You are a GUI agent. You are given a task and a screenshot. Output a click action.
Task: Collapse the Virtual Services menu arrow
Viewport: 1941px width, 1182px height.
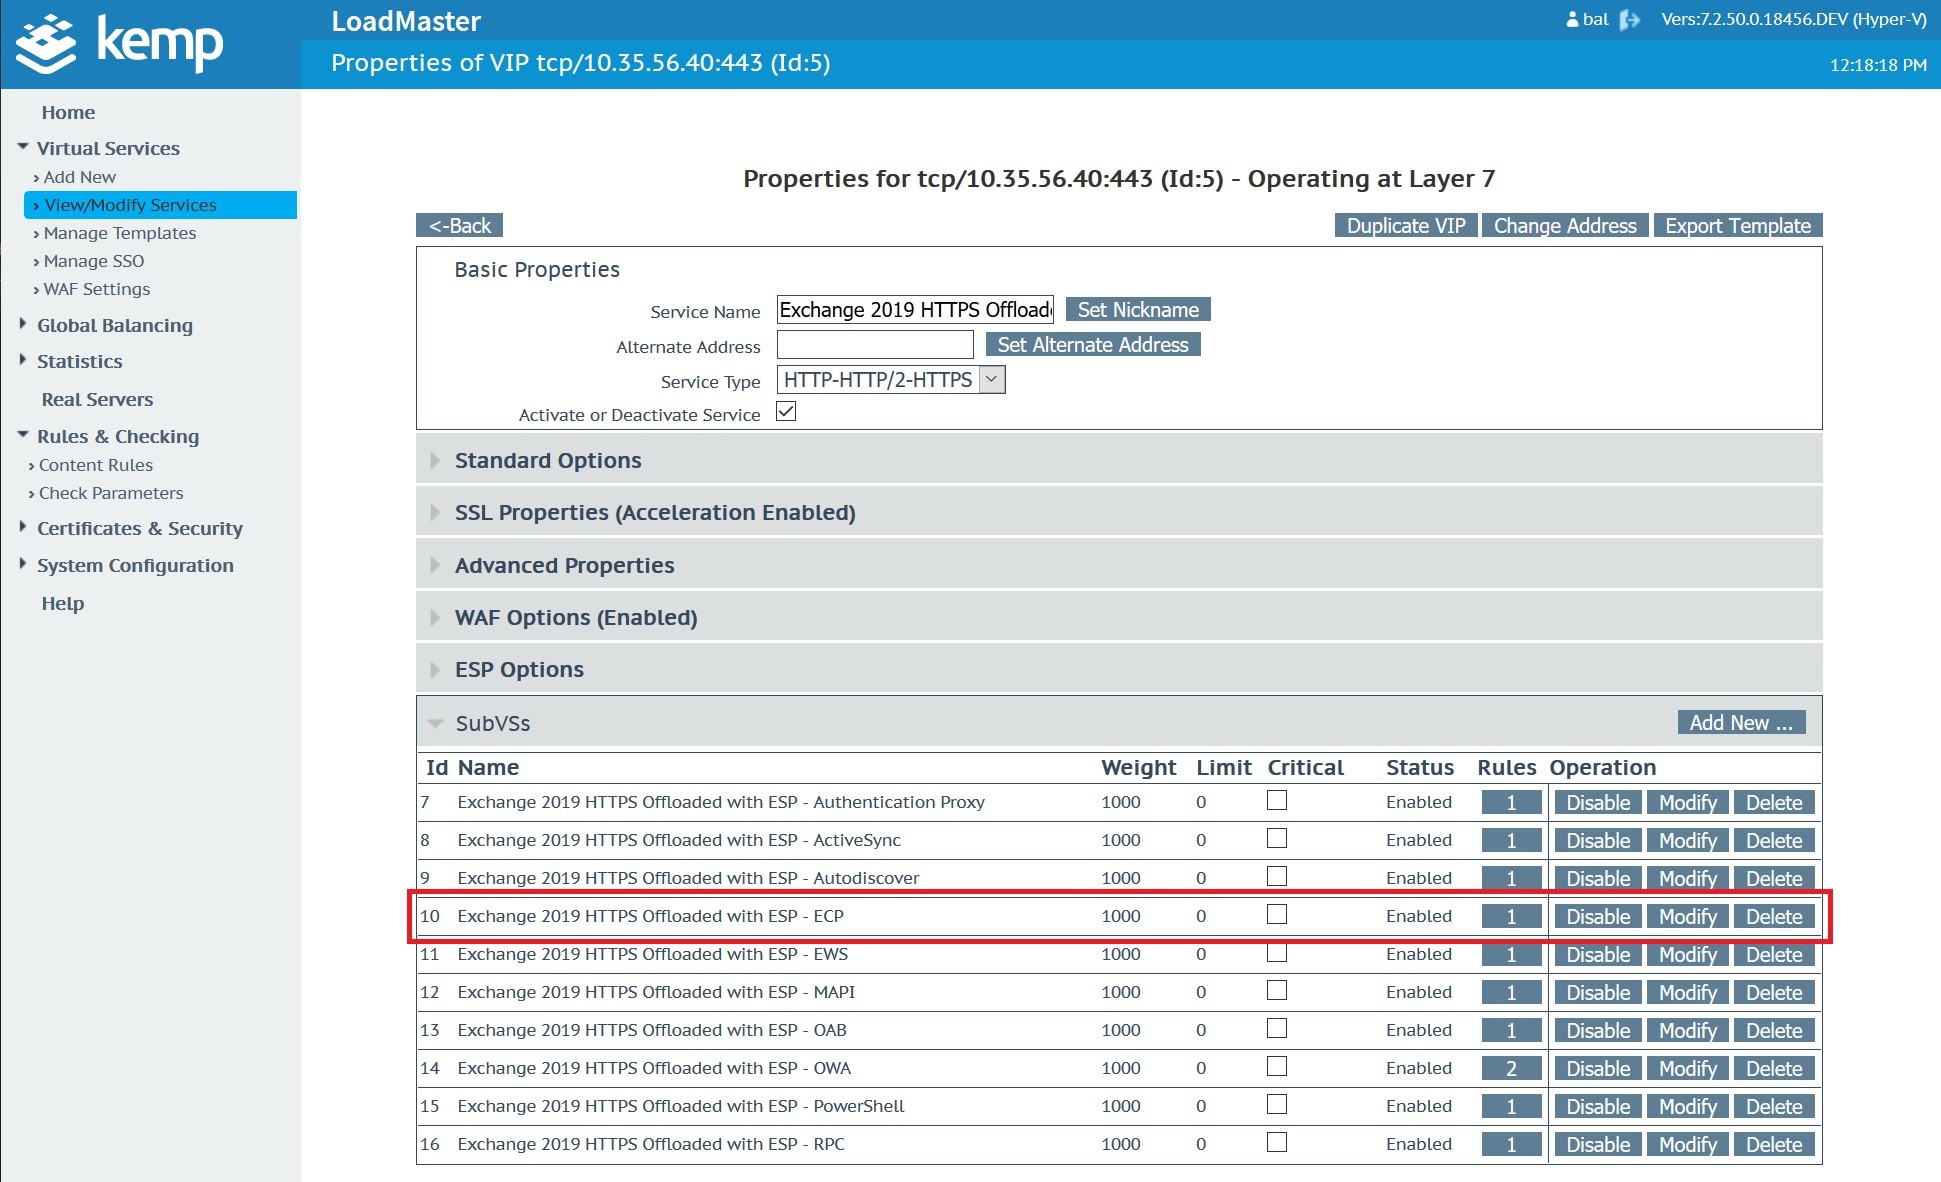23,147
